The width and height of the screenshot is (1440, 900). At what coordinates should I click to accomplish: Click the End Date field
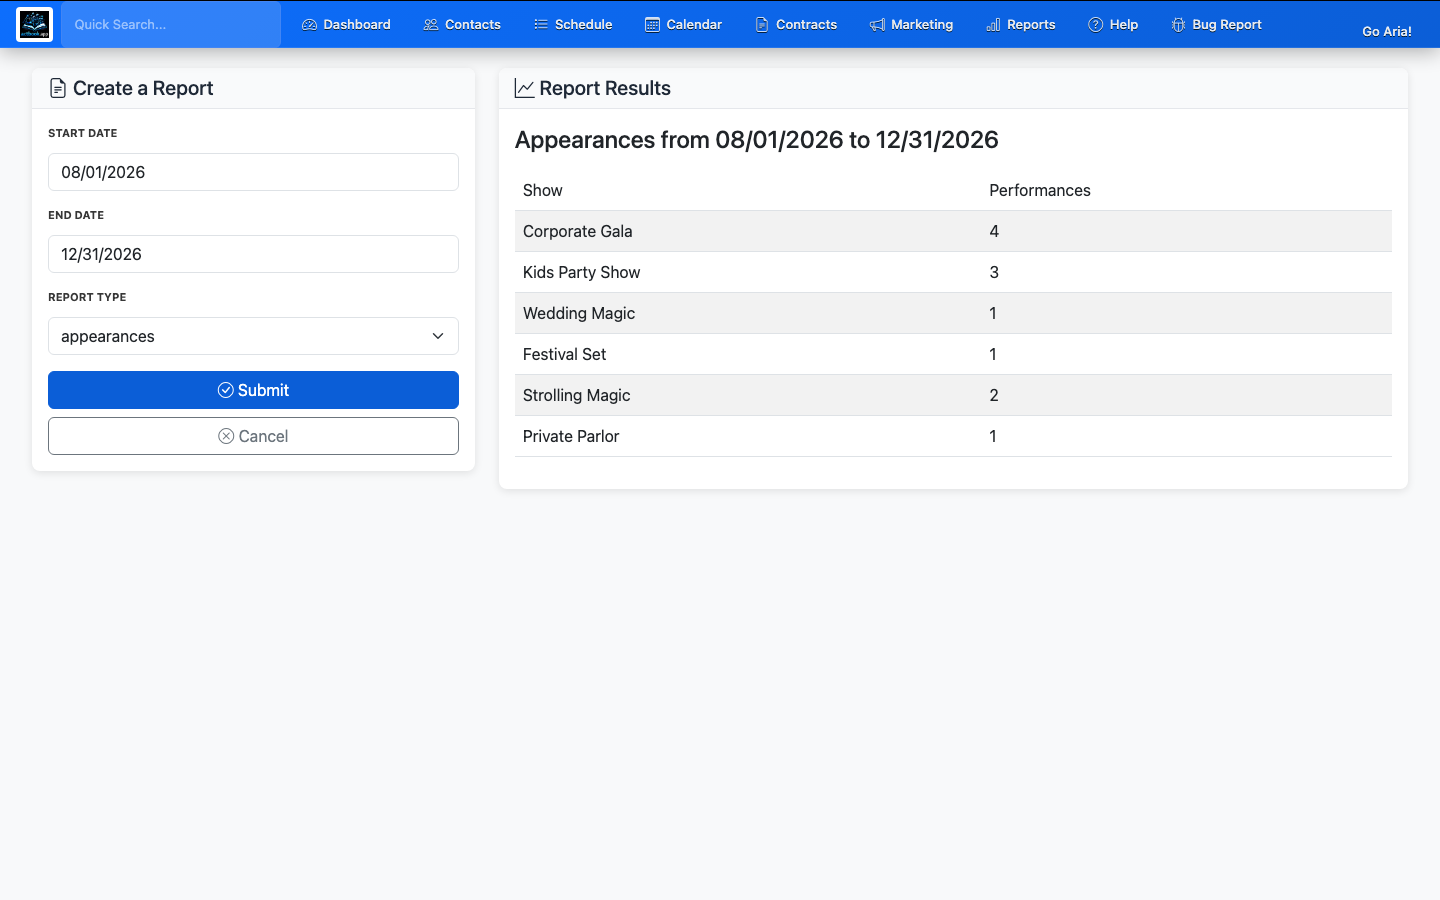click(x=253, y=254)
